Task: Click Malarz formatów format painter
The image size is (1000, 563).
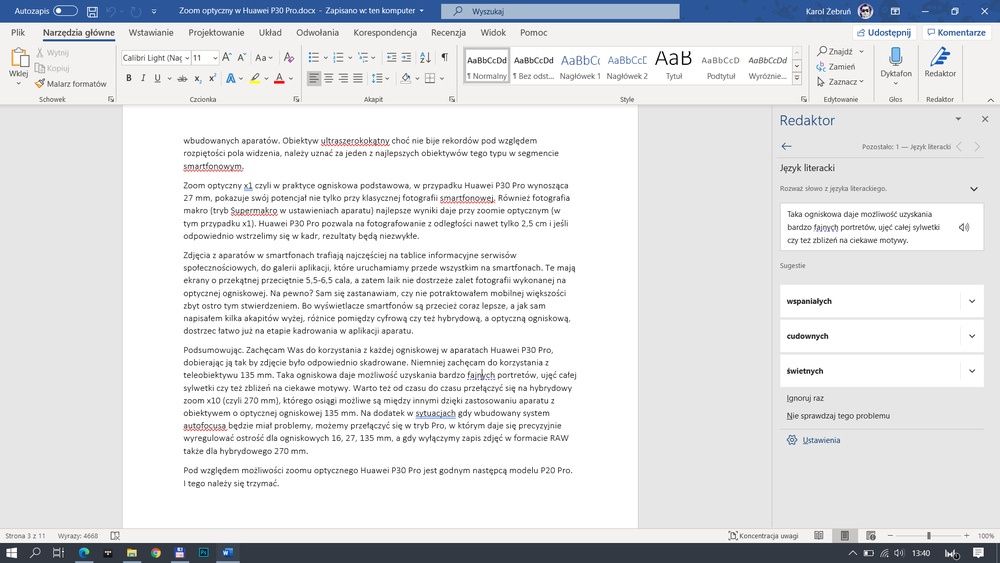Action: click(x=71, y=84)
